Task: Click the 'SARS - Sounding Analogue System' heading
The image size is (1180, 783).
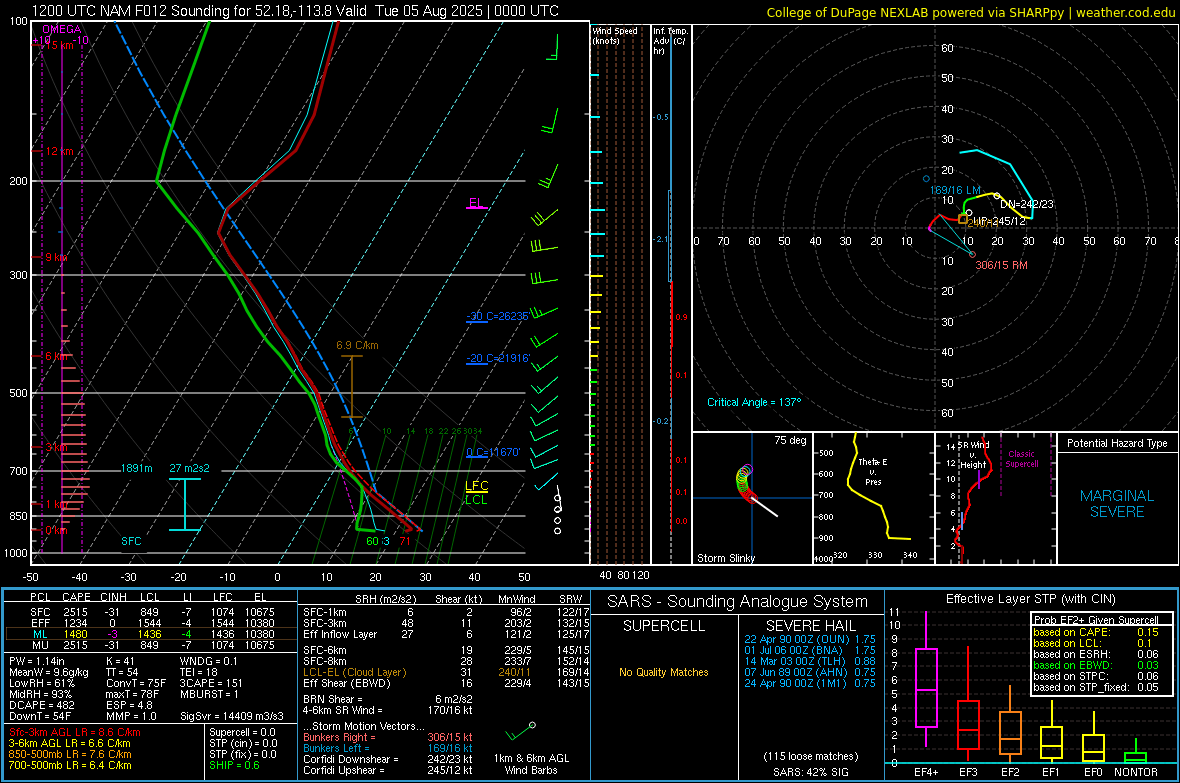Action: click(737, 602)
